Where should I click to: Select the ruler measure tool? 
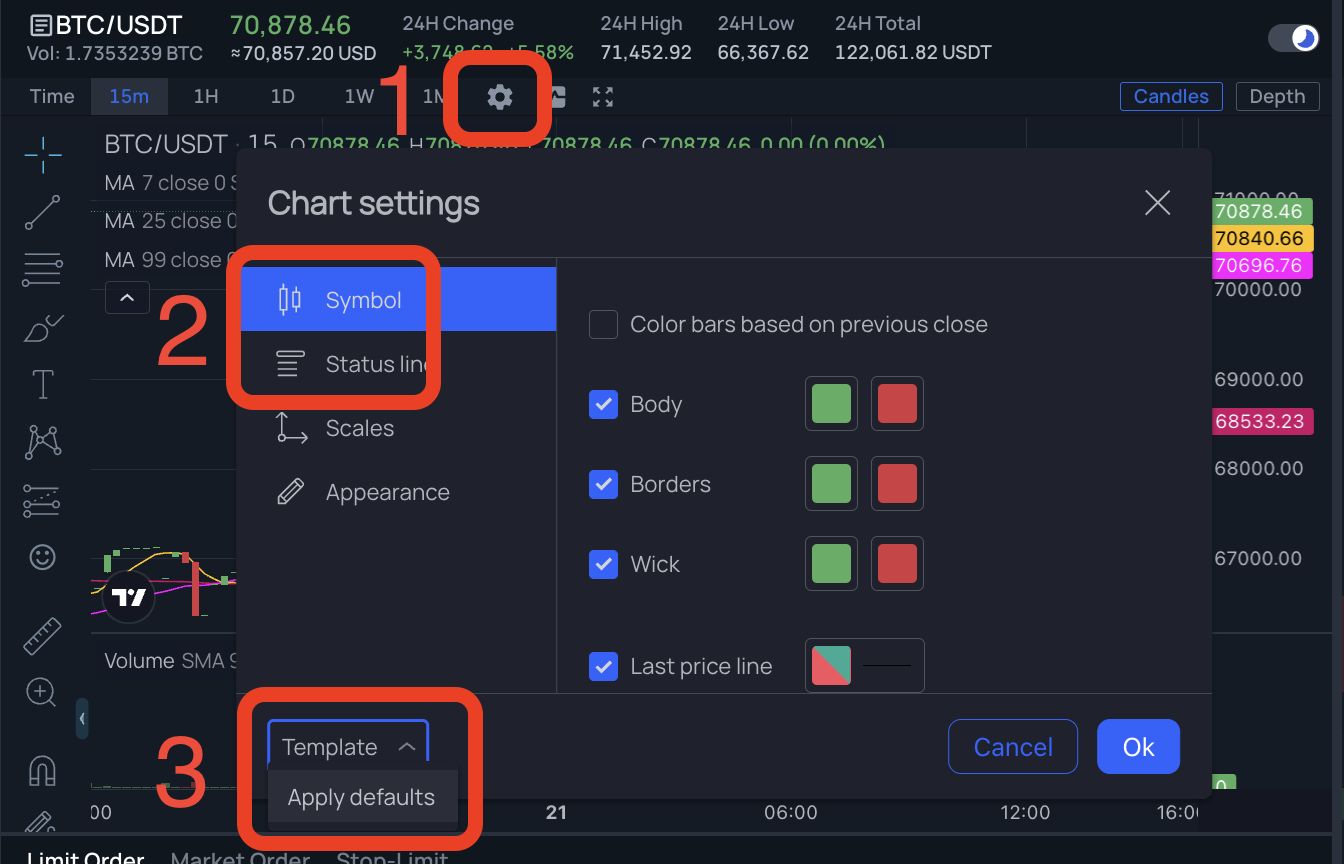click(42, 636)
